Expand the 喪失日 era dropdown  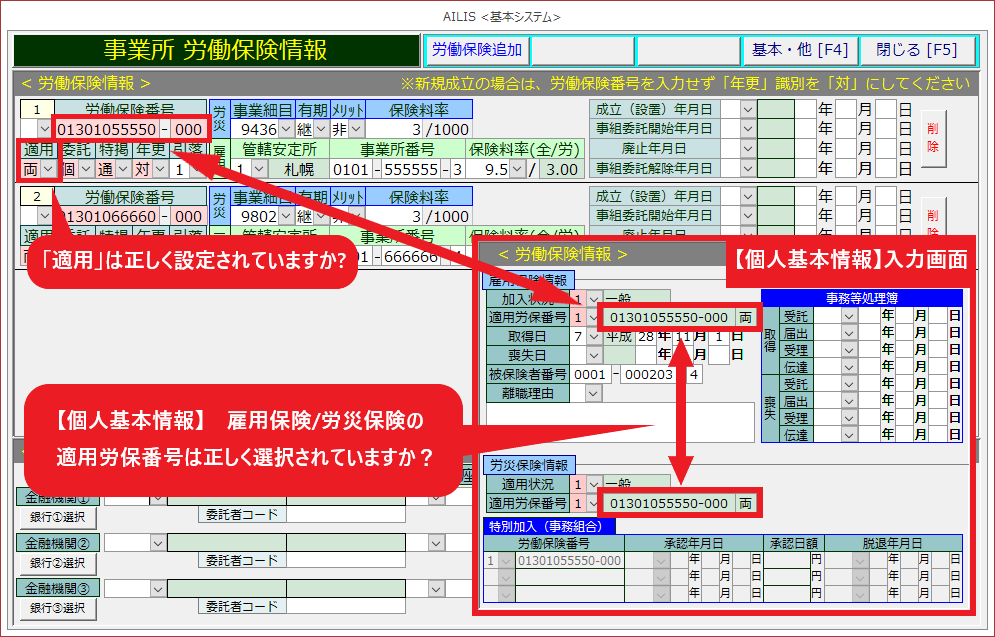point(593,356)
